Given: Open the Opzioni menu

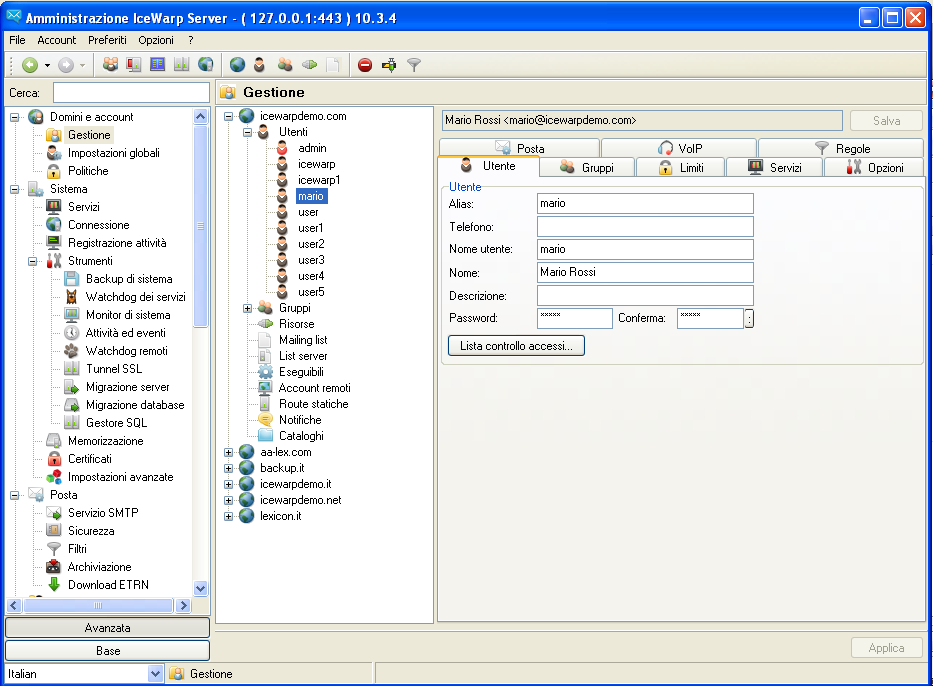Looking at the screenshot, I should point(156,40).
